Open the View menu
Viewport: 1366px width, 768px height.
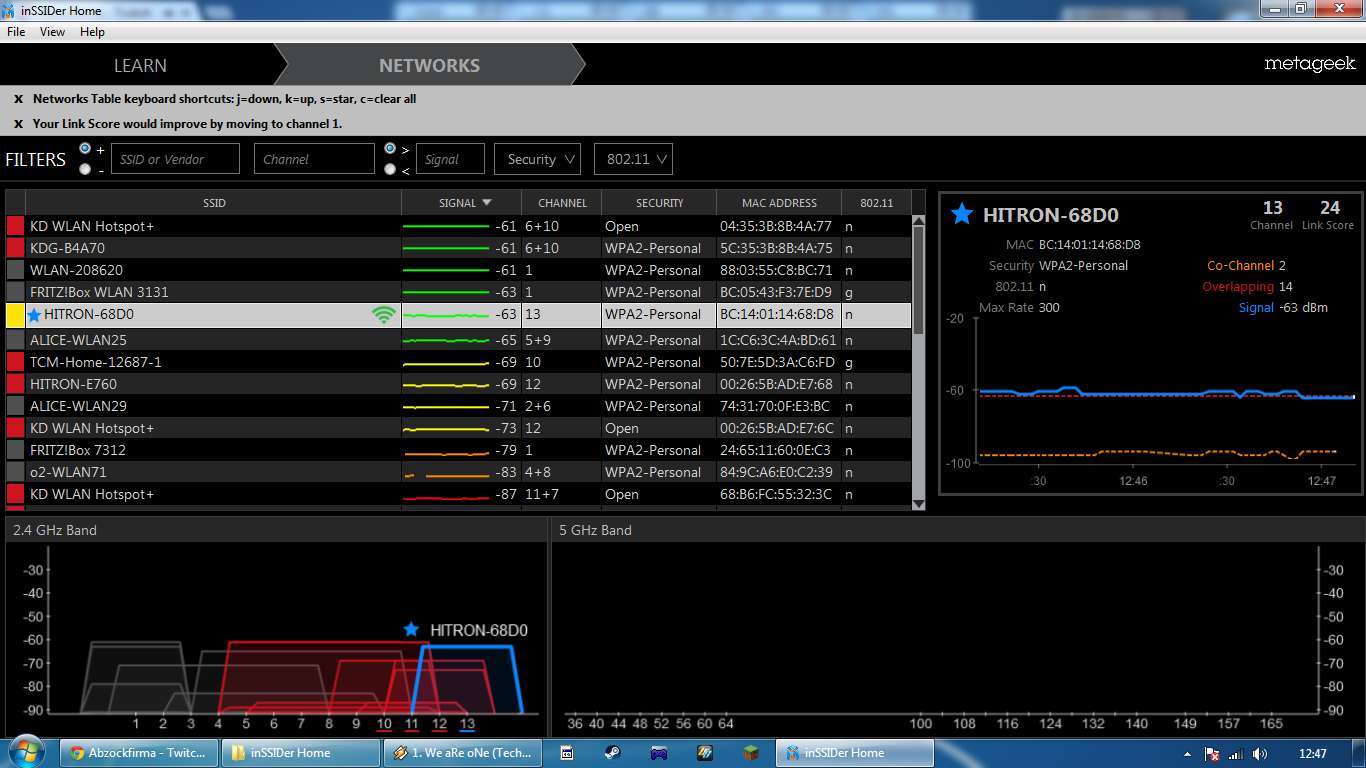(x=52, y=32)
